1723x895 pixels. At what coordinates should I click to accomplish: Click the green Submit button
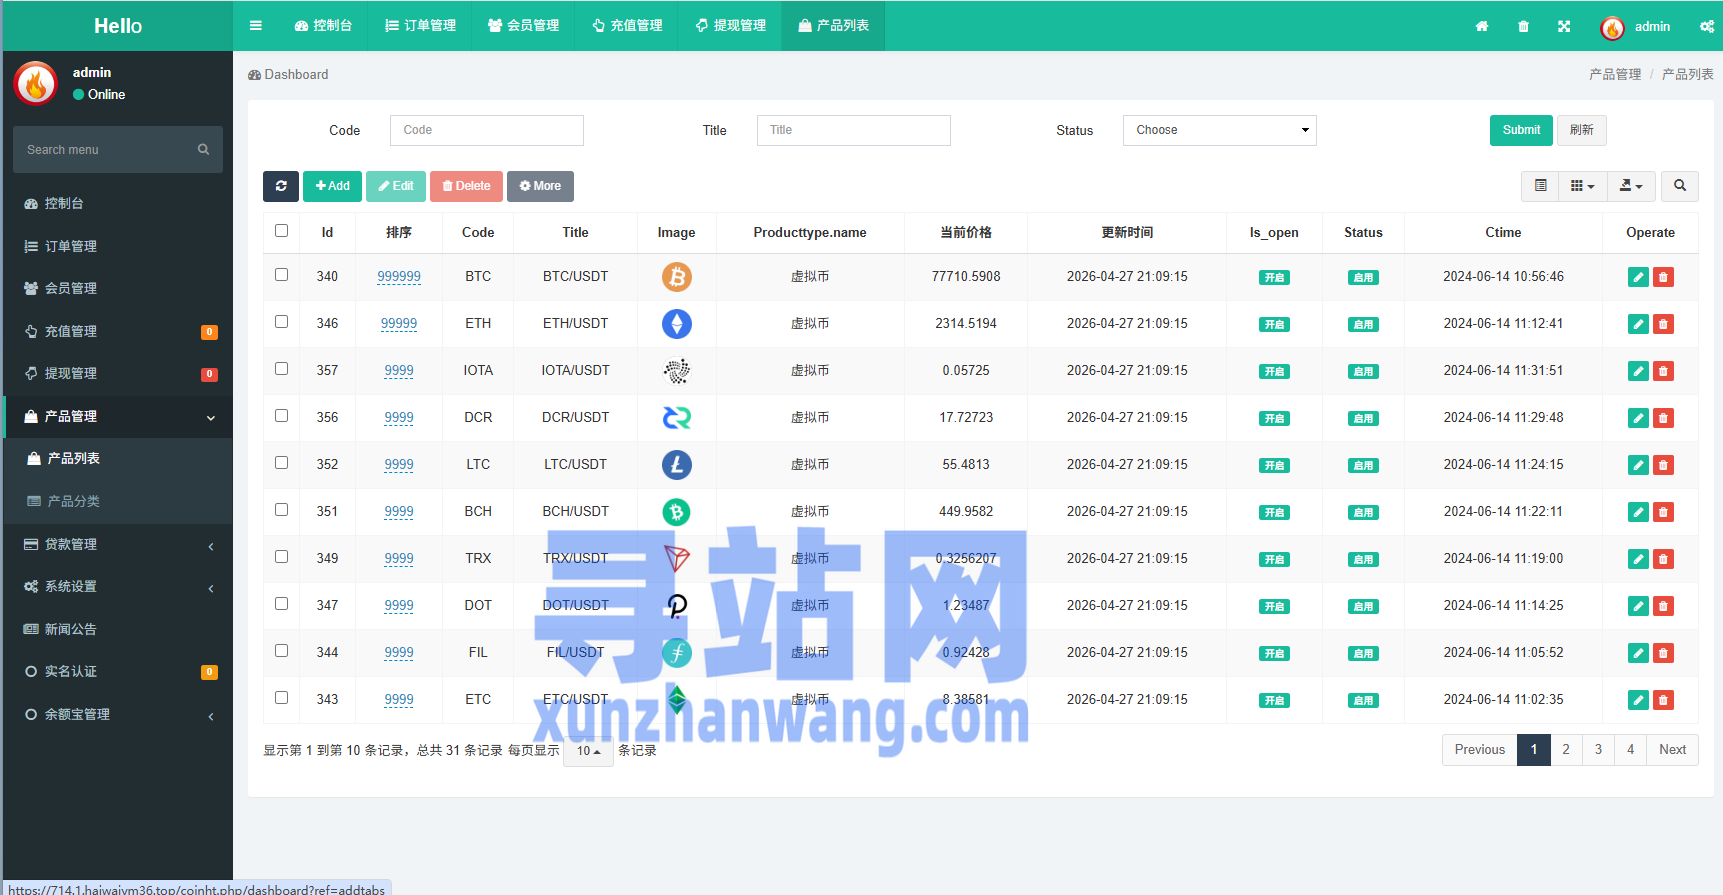(1521, 130)
